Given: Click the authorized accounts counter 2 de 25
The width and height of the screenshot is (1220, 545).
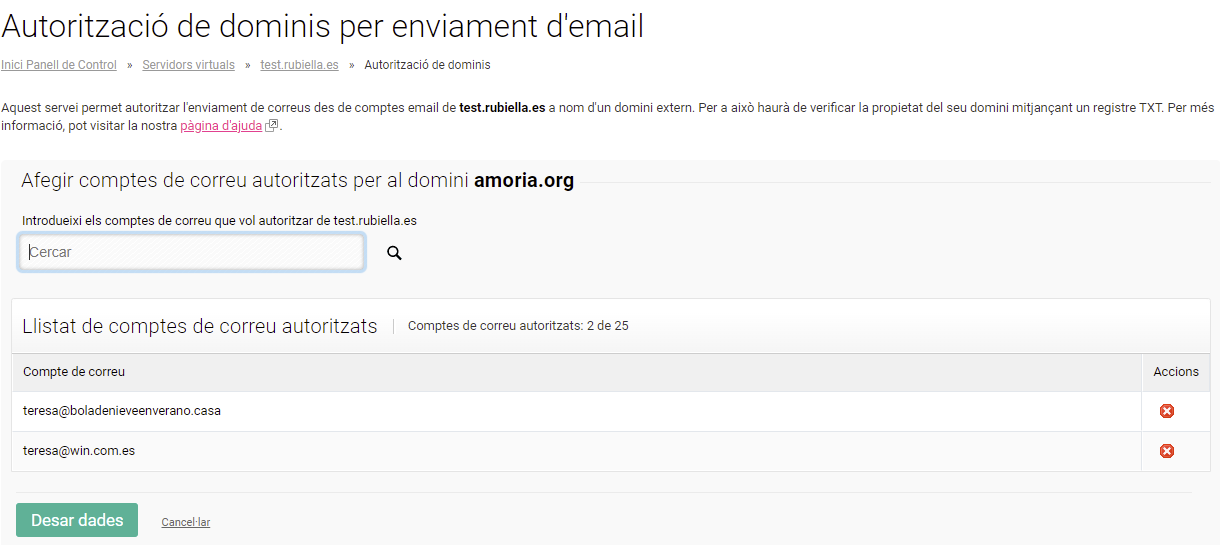Looking at the screenshot, I should coord(518,326).
